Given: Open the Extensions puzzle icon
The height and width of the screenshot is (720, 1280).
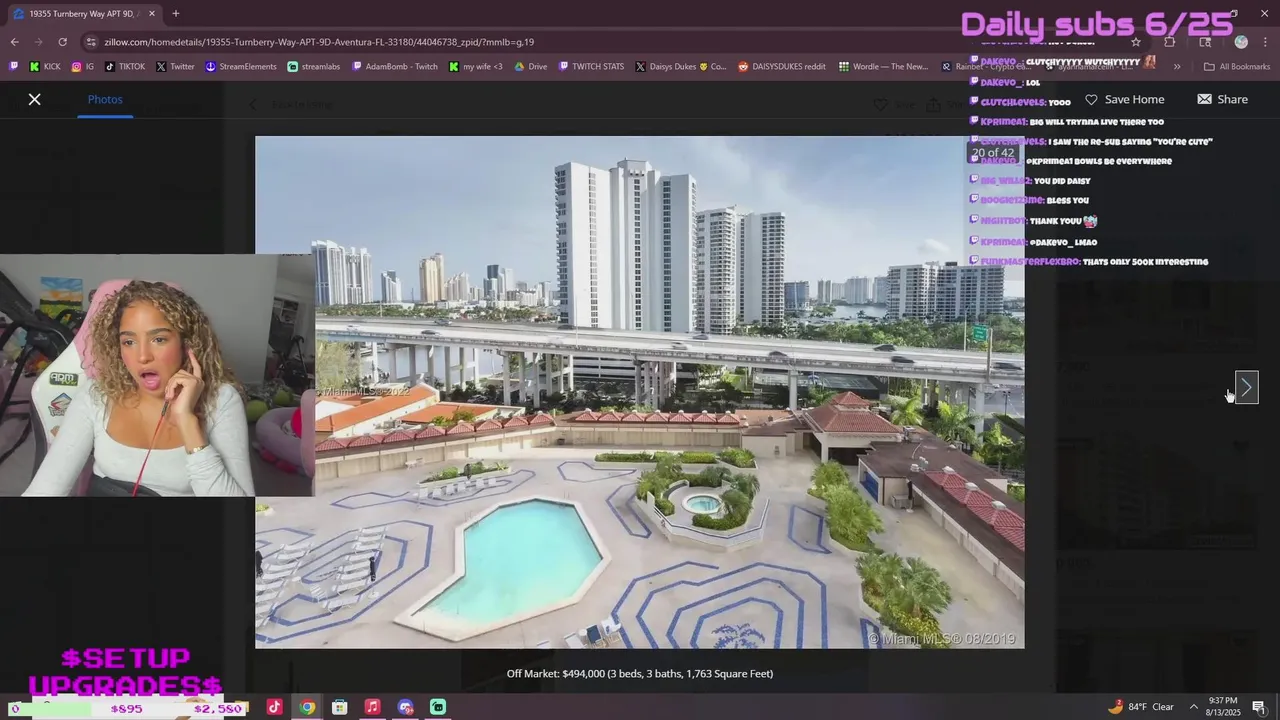Looking at the screenshot, I should (x=1169, y=42).
